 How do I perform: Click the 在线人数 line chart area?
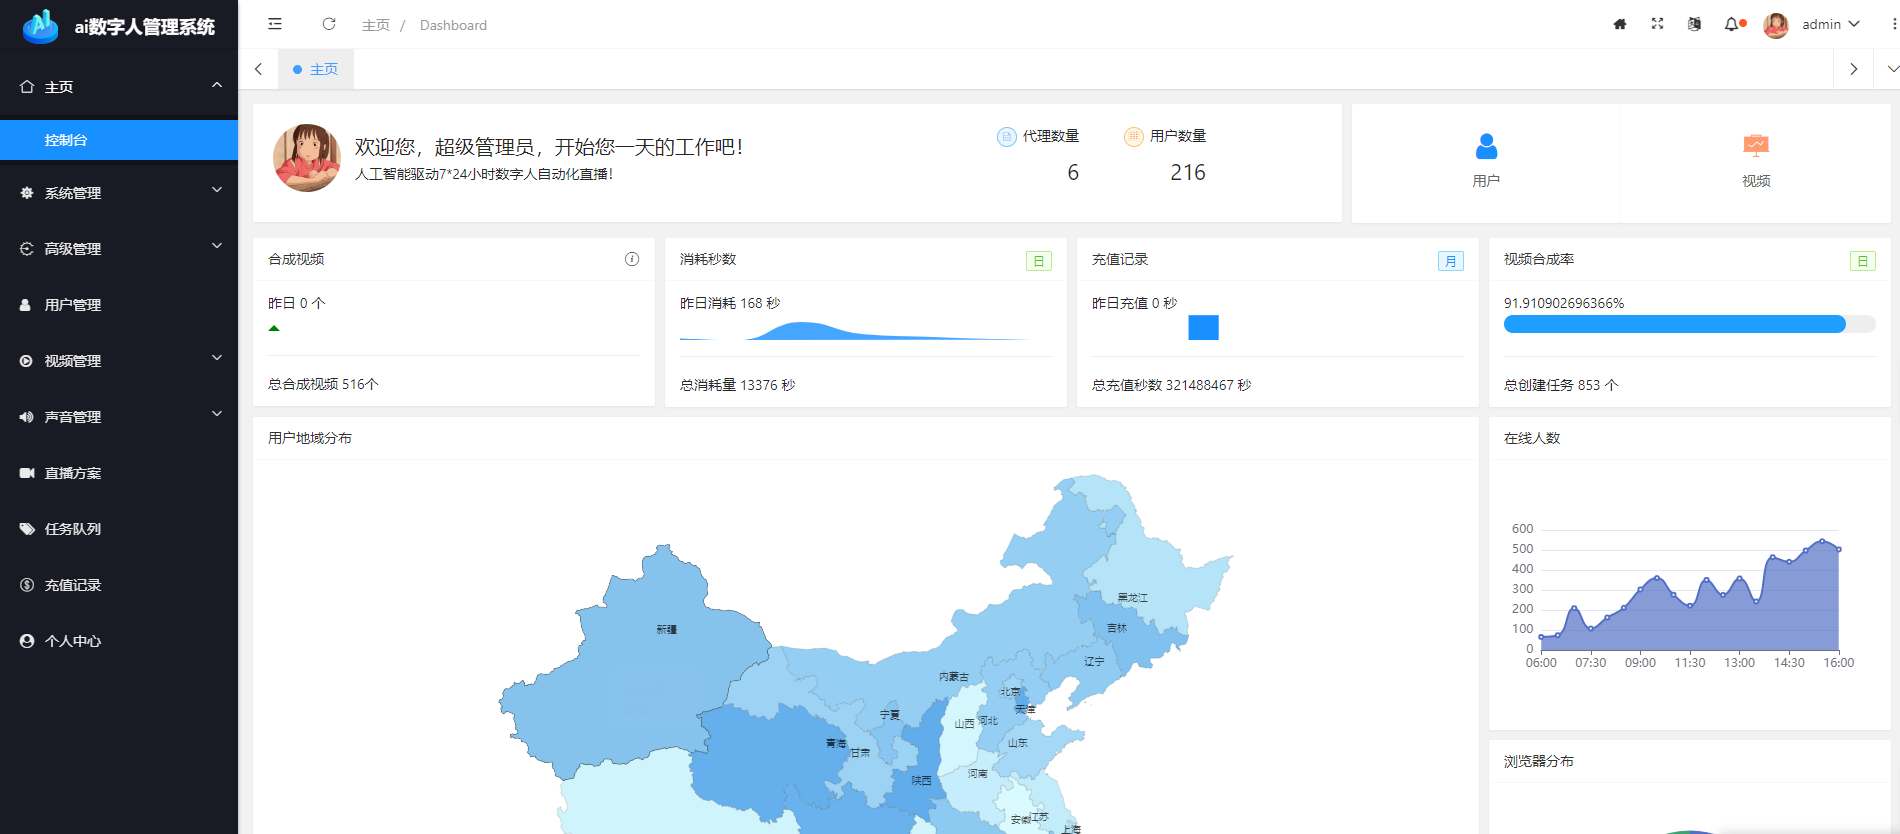click(x=1689, y=595)
